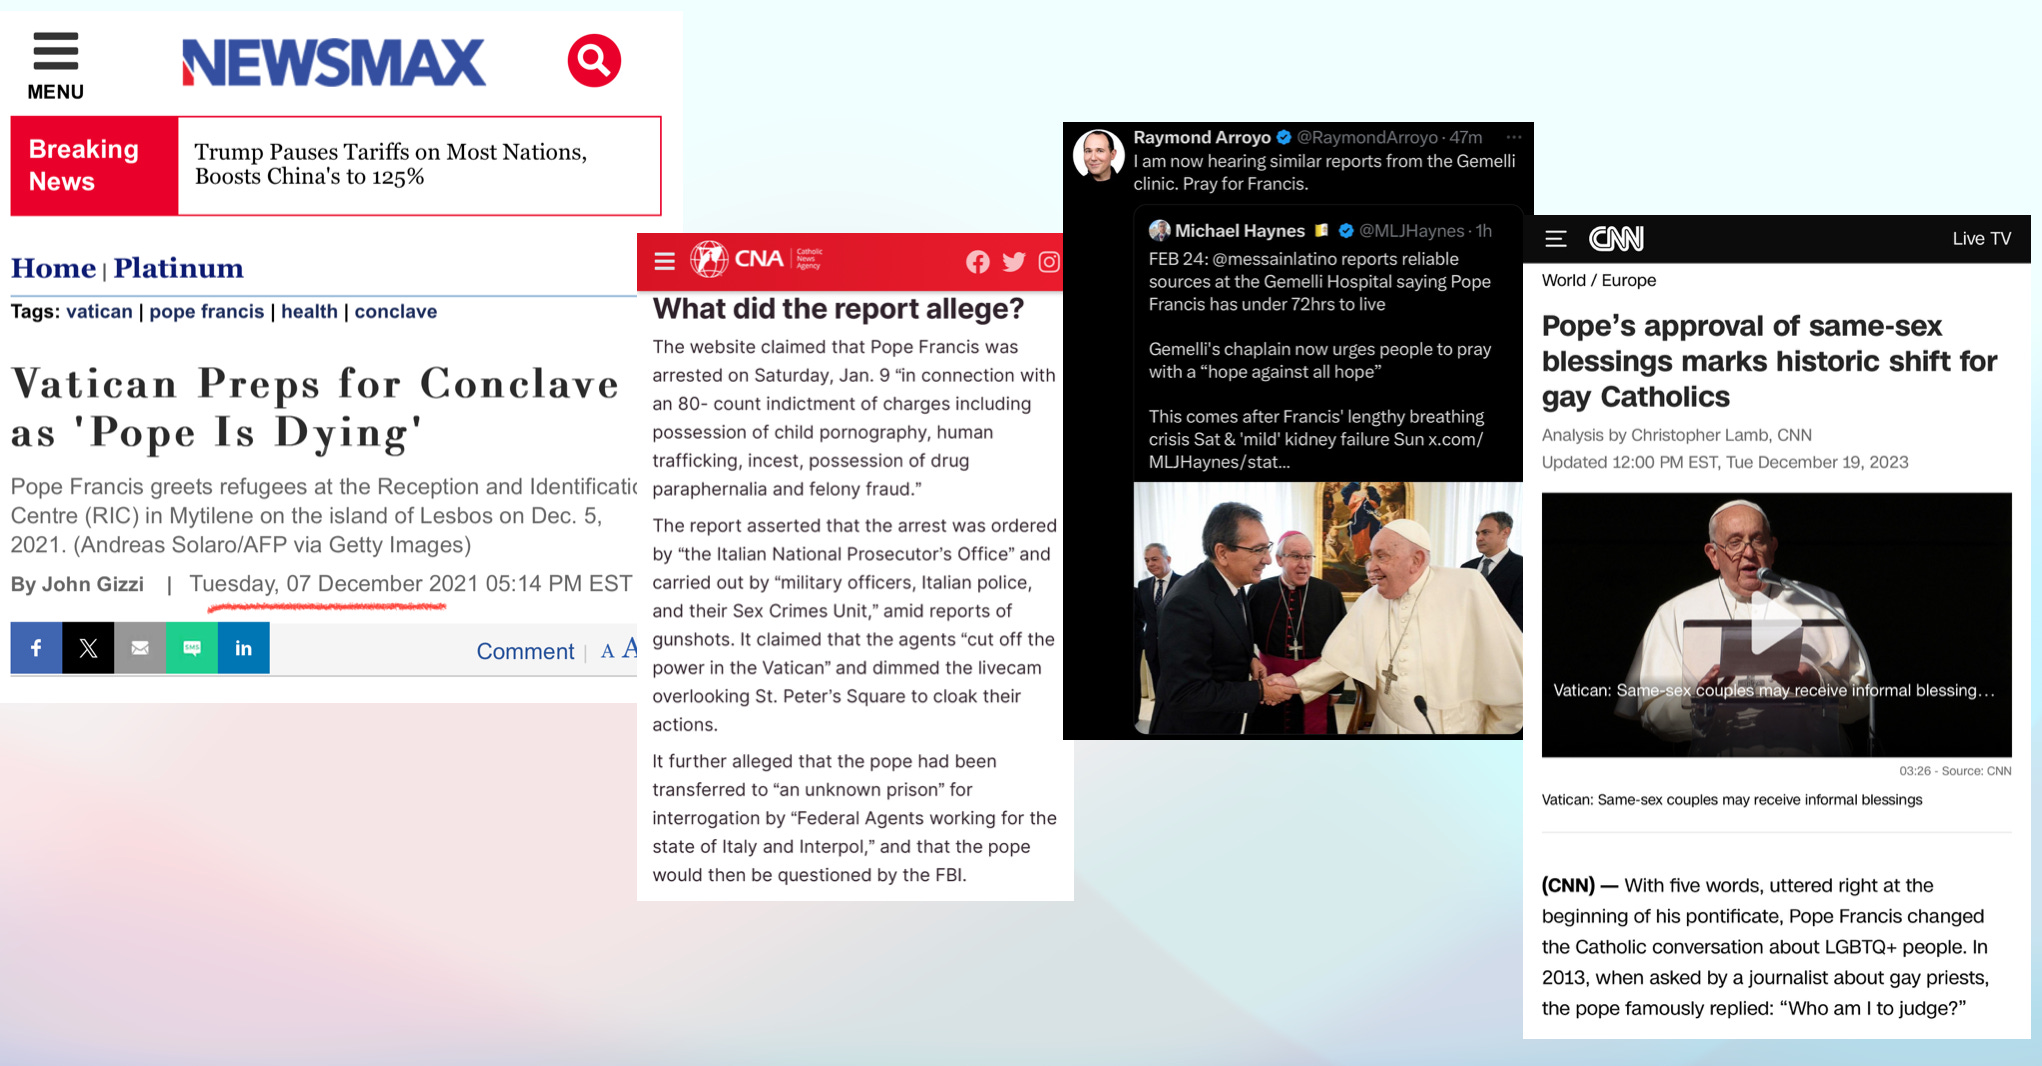
Task: Open the x.com/MLJHaynes/stat... link
Action: 1316,450
